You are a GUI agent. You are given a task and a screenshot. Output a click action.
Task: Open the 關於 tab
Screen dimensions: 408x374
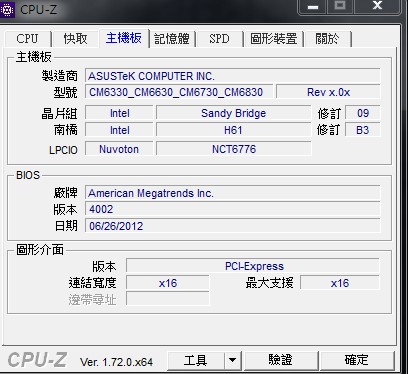tap(327, 39)
